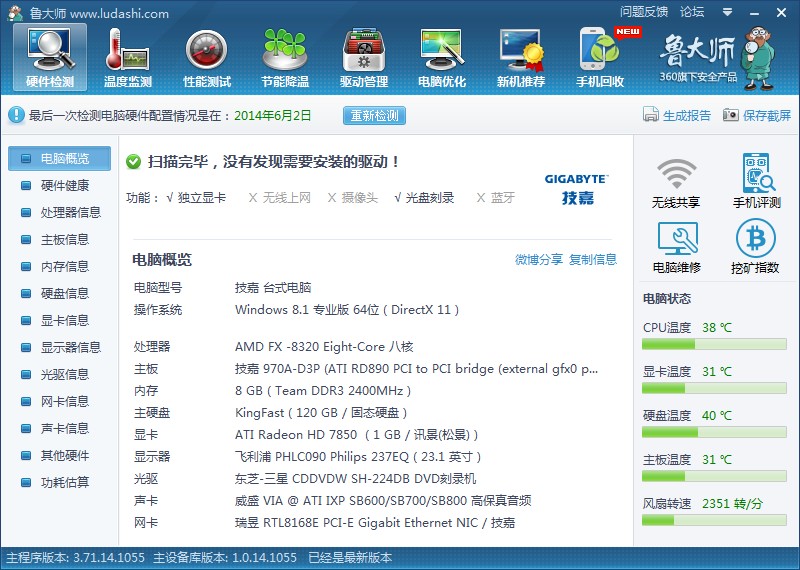Select 电脑概览 in the sidebar

click(x=59, y=158)
